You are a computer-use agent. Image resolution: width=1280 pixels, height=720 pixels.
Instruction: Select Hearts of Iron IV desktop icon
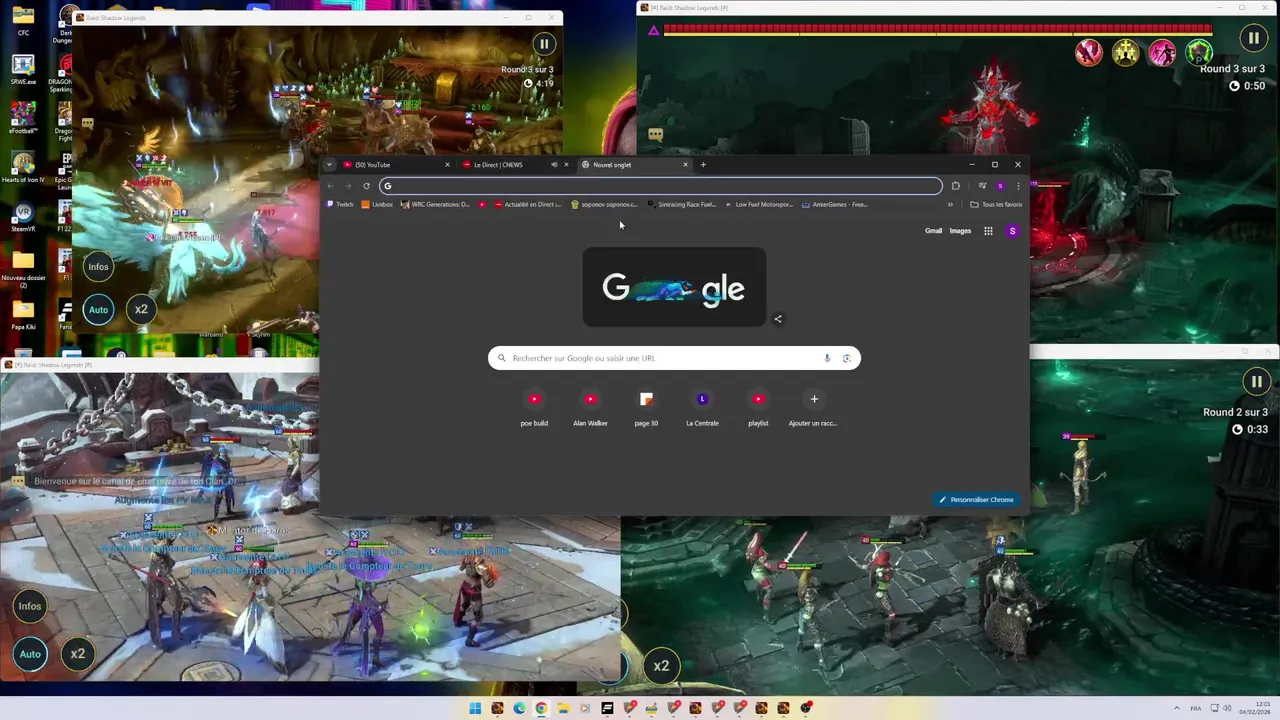(23, 167)
